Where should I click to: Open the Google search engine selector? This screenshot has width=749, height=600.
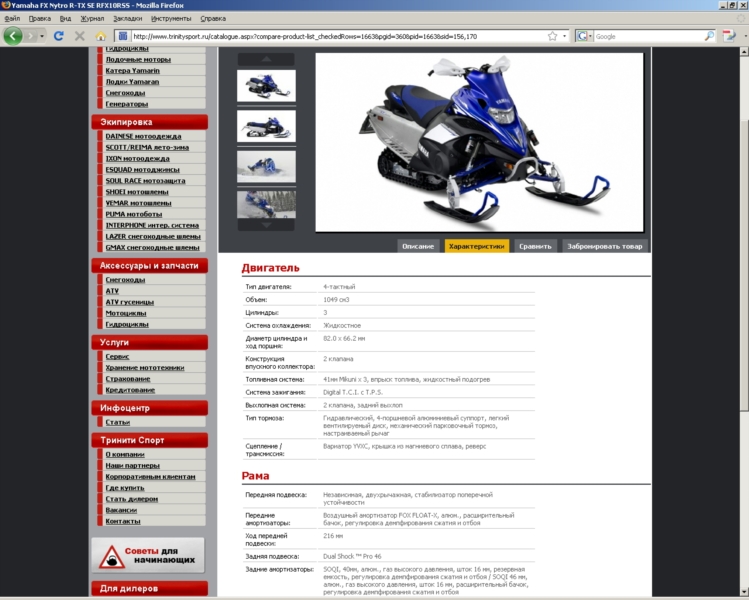[584, 36]
